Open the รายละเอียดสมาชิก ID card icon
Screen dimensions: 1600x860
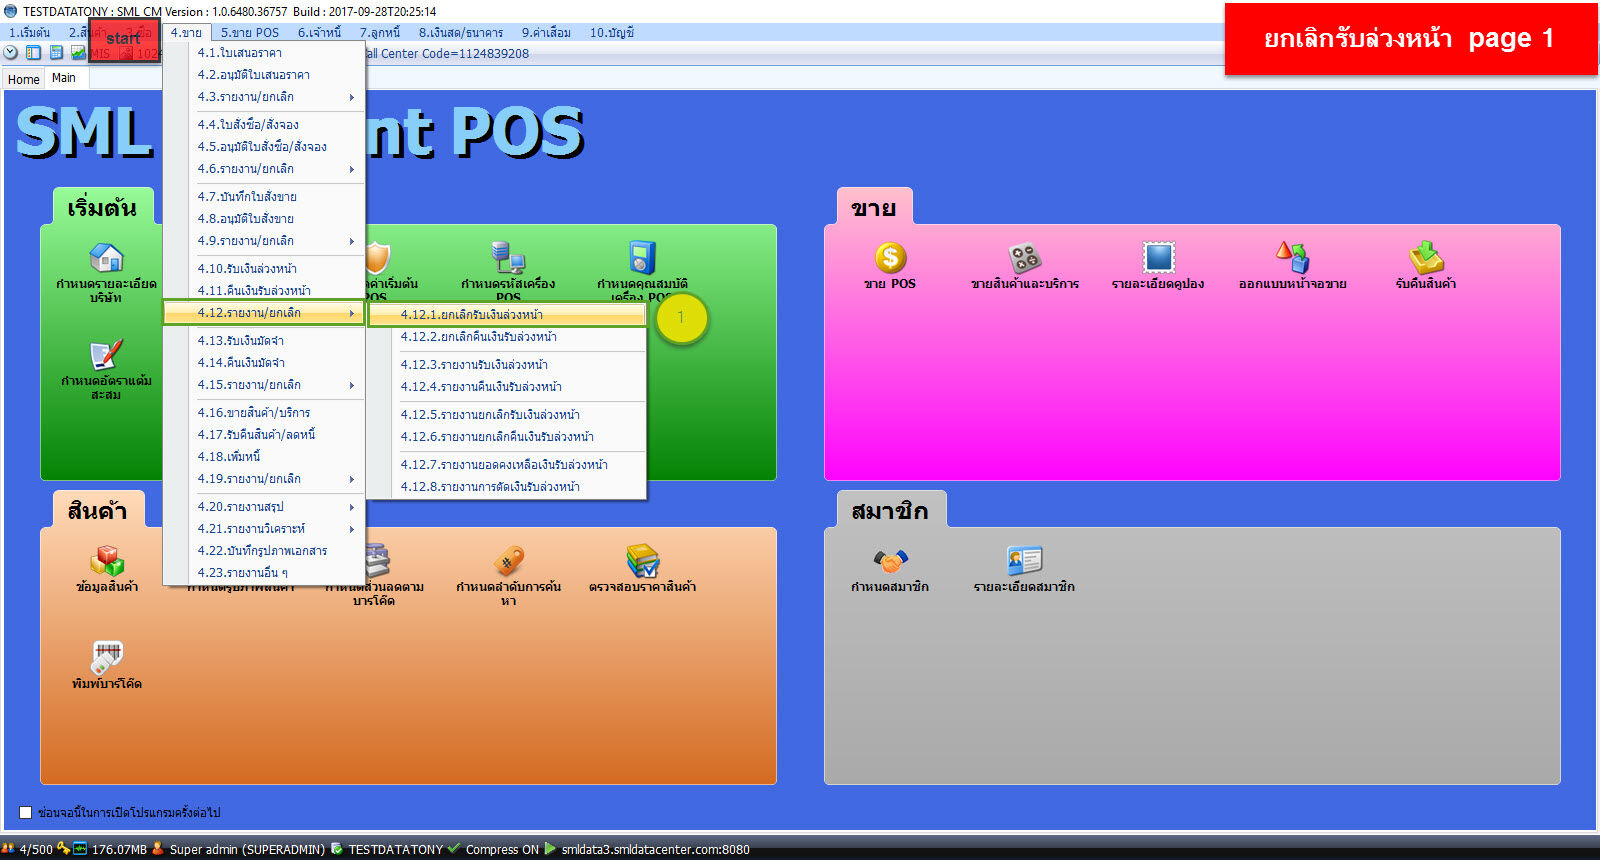click(x=1024, y=561)
